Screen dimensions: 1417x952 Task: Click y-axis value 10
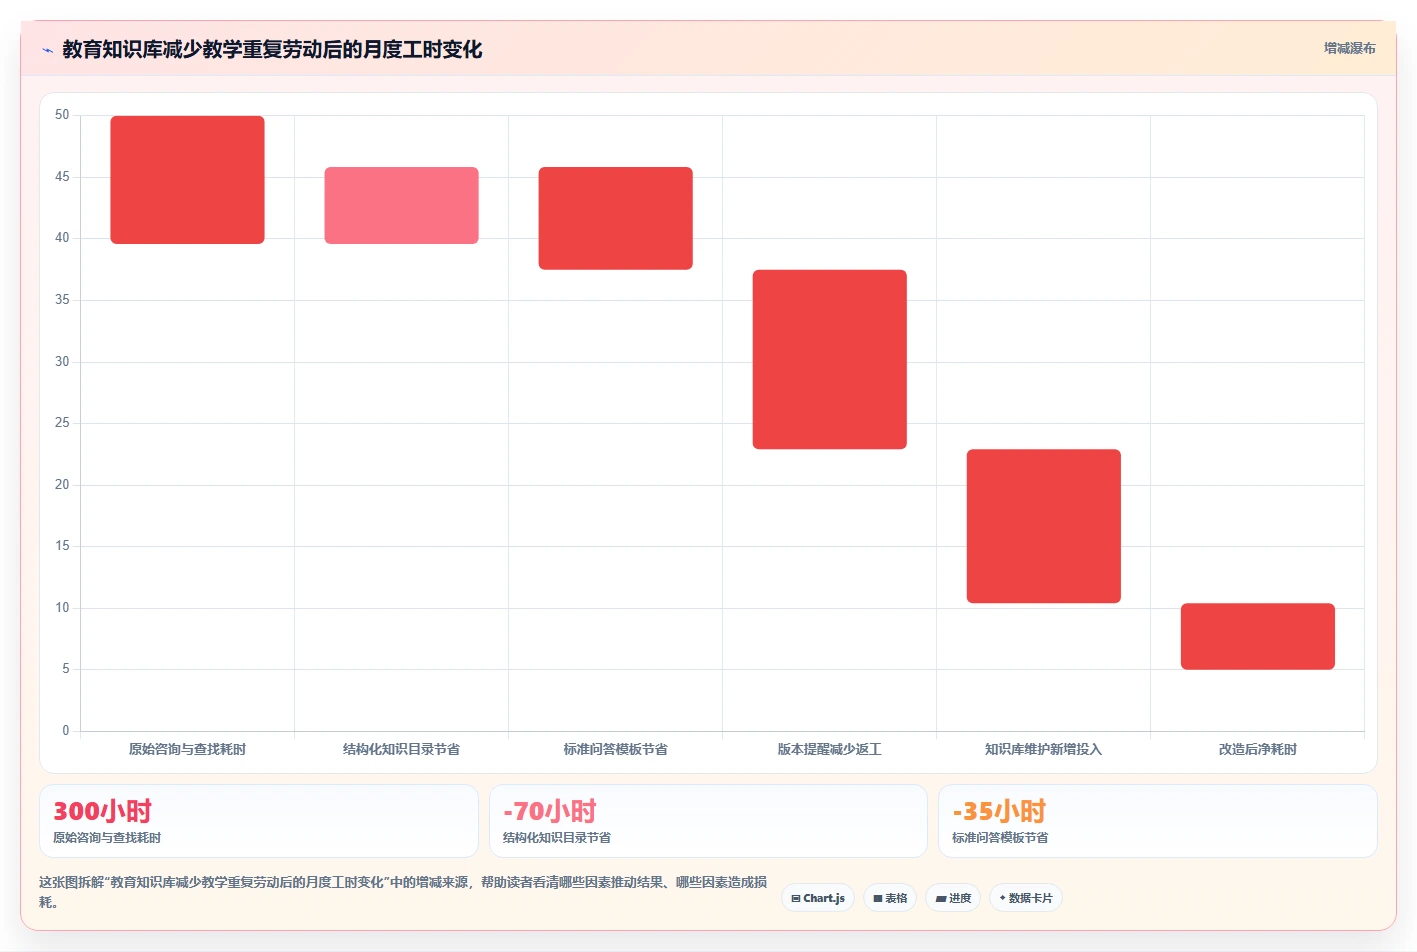(x=62, y=608)
